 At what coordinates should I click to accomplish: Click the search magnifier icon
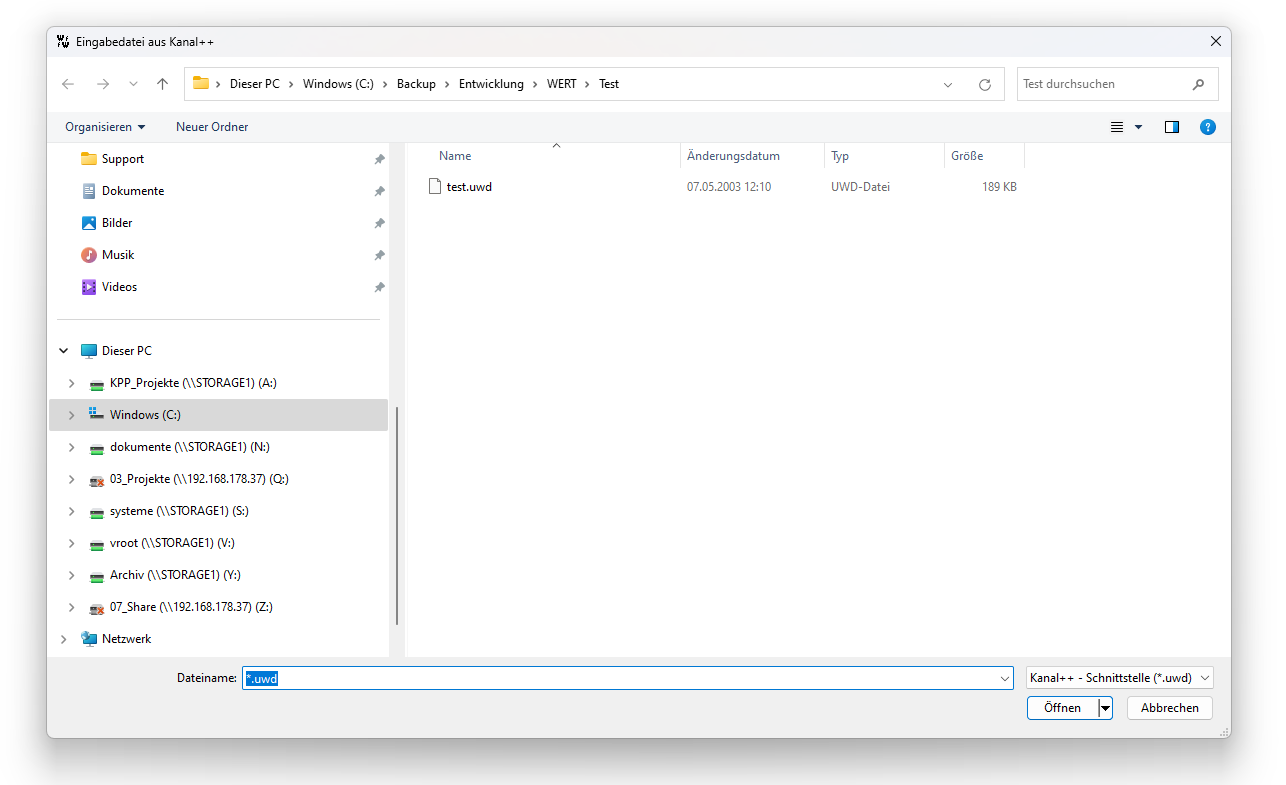[1198, 84]
